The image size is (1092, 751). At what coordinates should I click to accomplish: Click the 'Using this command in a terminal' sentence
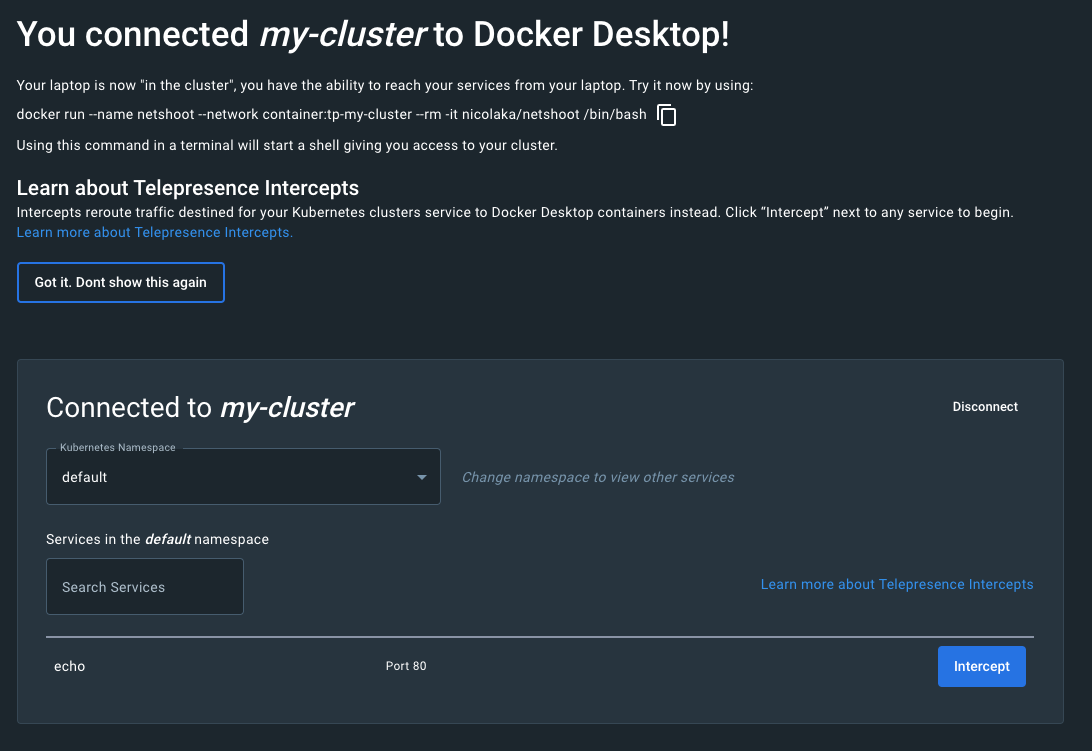(x=286, y=146)
